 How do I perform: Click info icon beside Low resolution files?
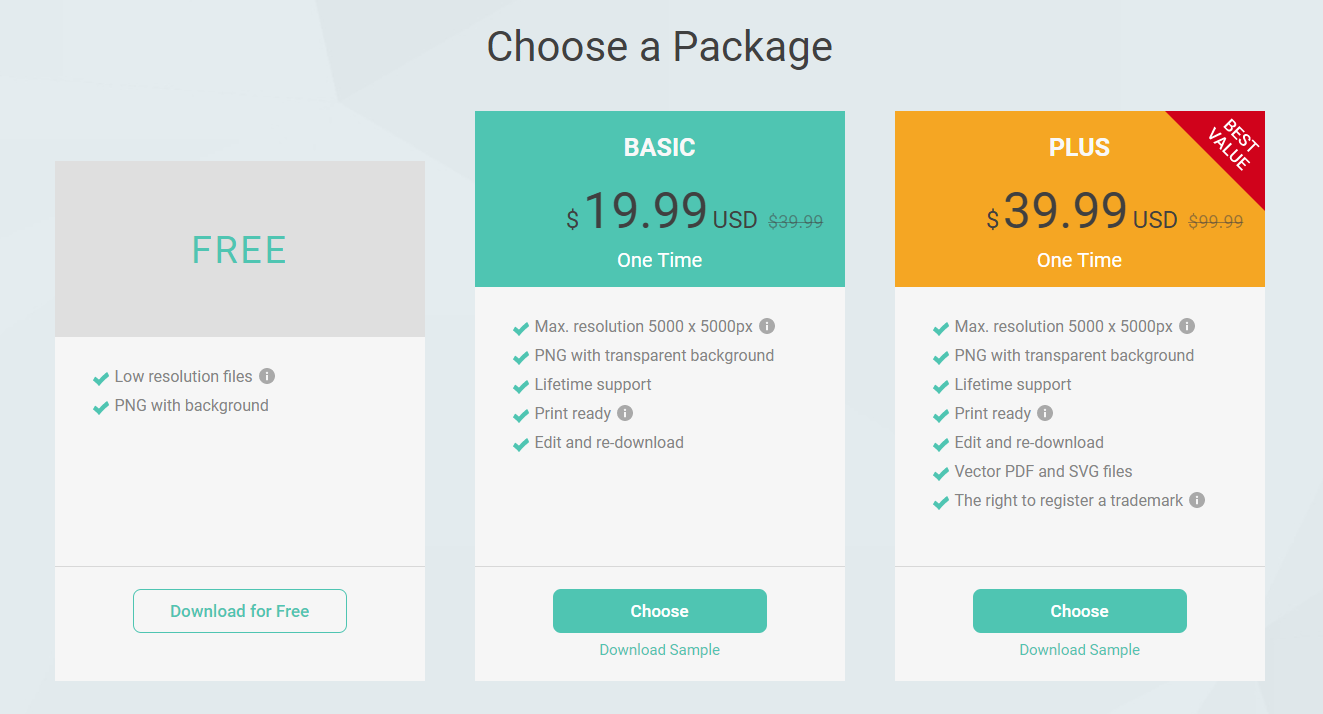(x=267, y=376)
